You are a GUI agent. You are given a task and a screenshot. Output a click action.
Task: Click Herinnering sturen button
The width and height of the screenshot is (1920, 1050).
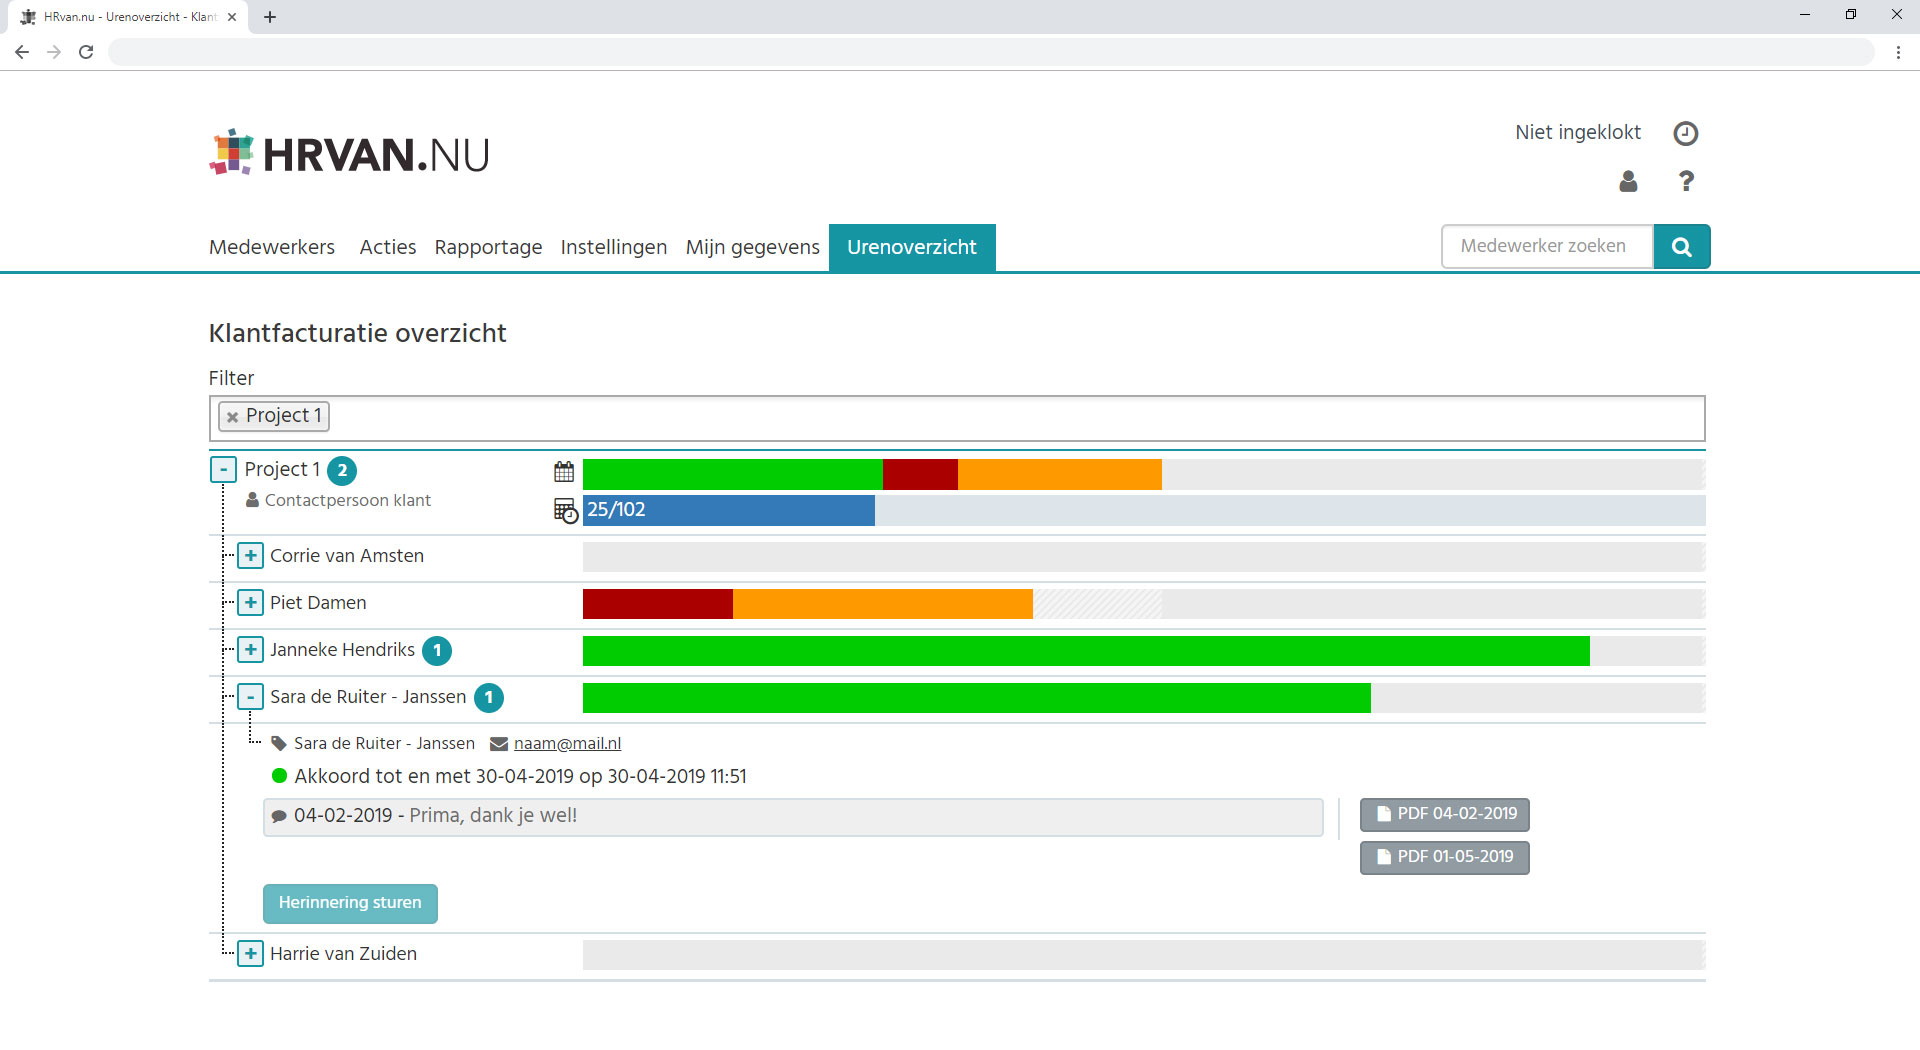click(350, 903)
